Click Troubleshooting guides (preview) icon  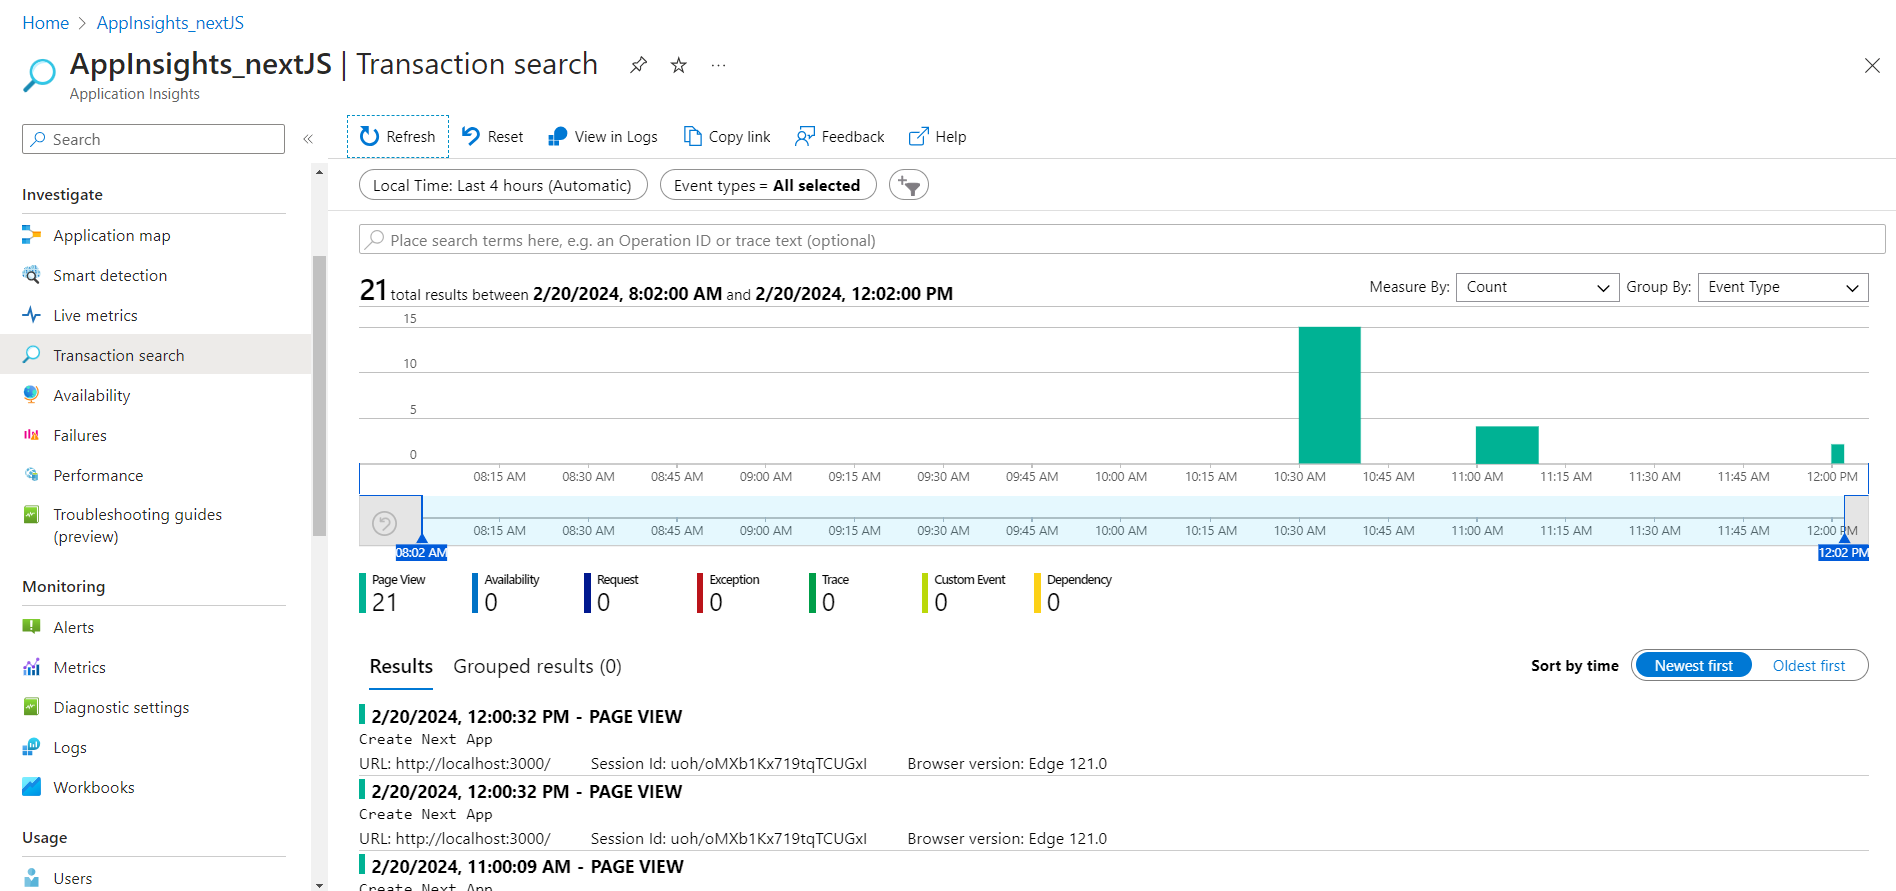coord(32,514)
